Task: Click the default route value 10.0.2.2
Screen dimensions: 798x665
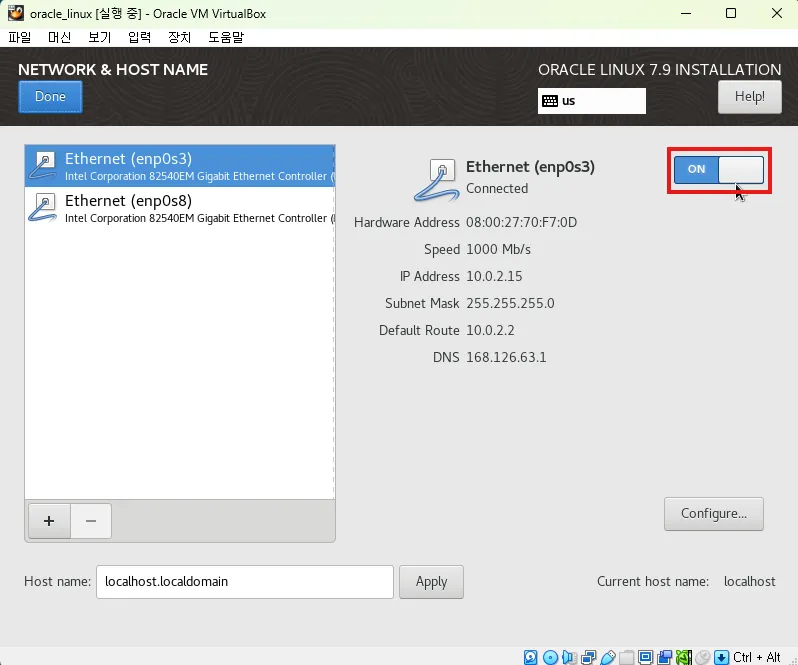Action: (x=490, y=330)
